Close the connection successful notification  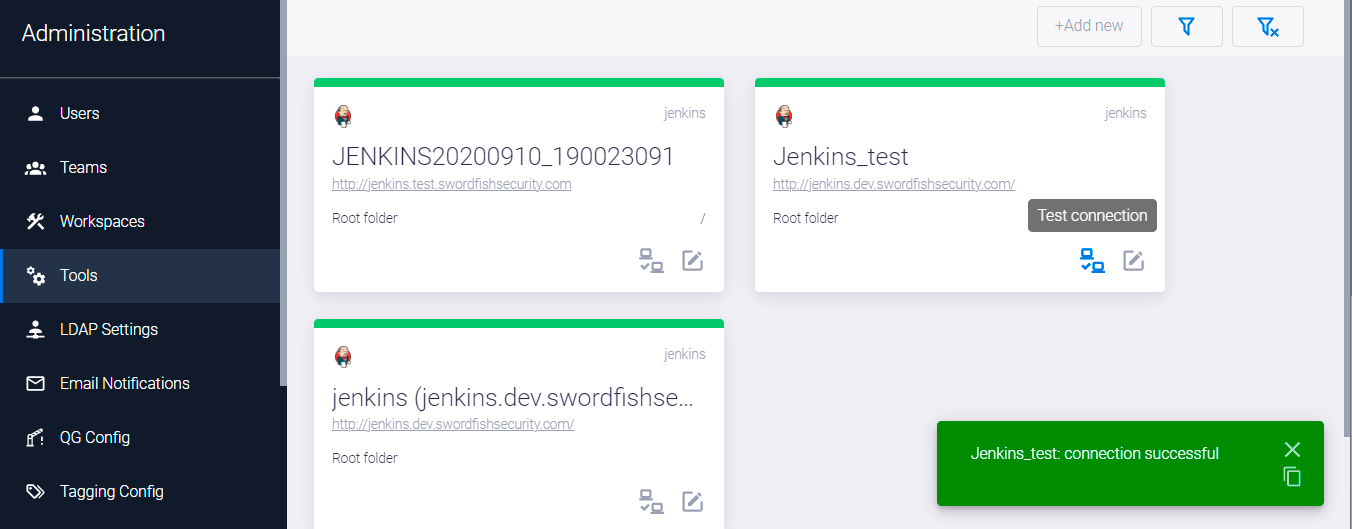coord(1292,450)
